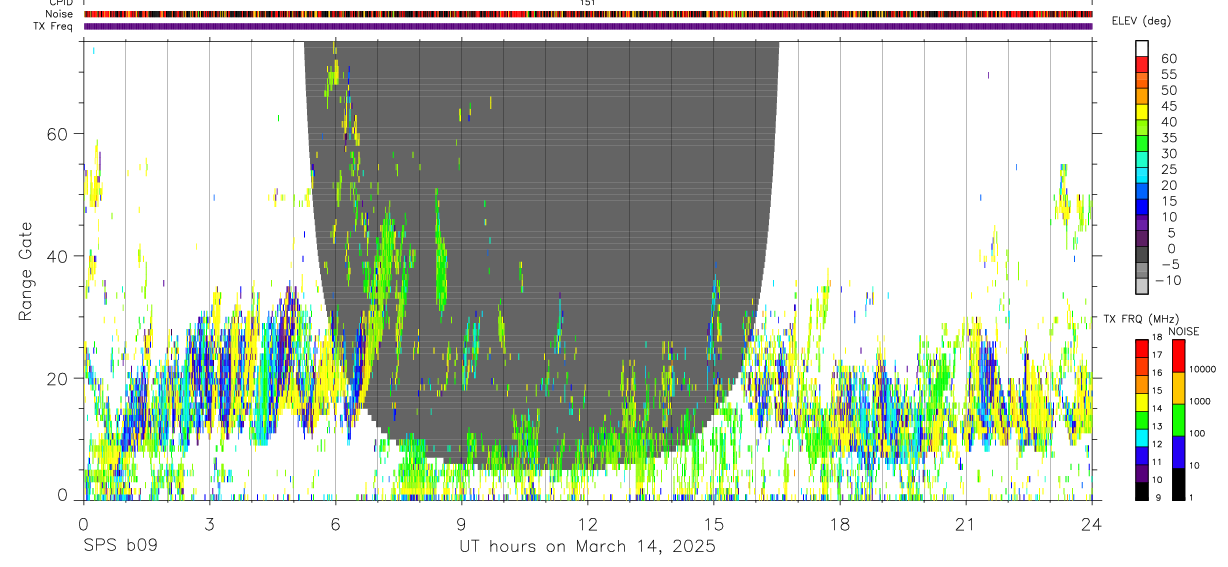
Task: Click x-axis tick label 9
Action: (x=461, y=525)
